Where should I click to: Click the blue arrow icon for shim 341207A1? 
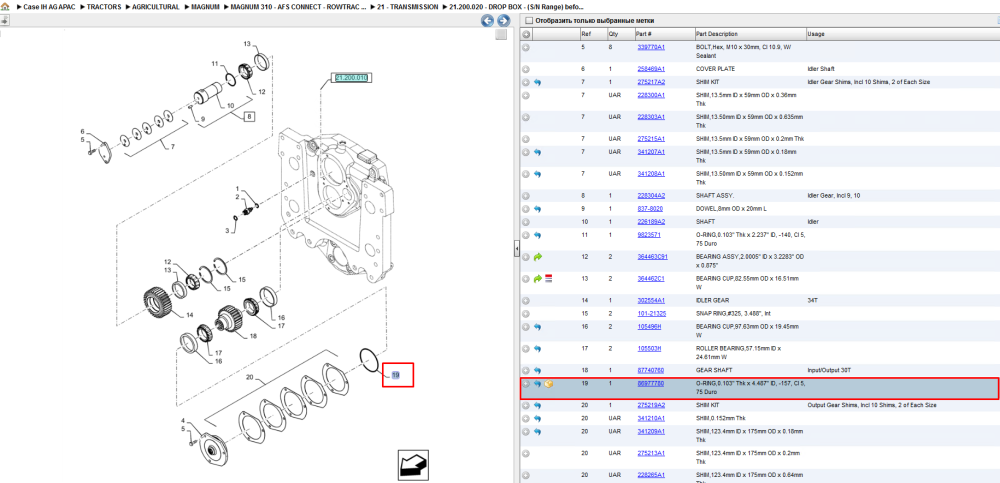tap(537, 152)
